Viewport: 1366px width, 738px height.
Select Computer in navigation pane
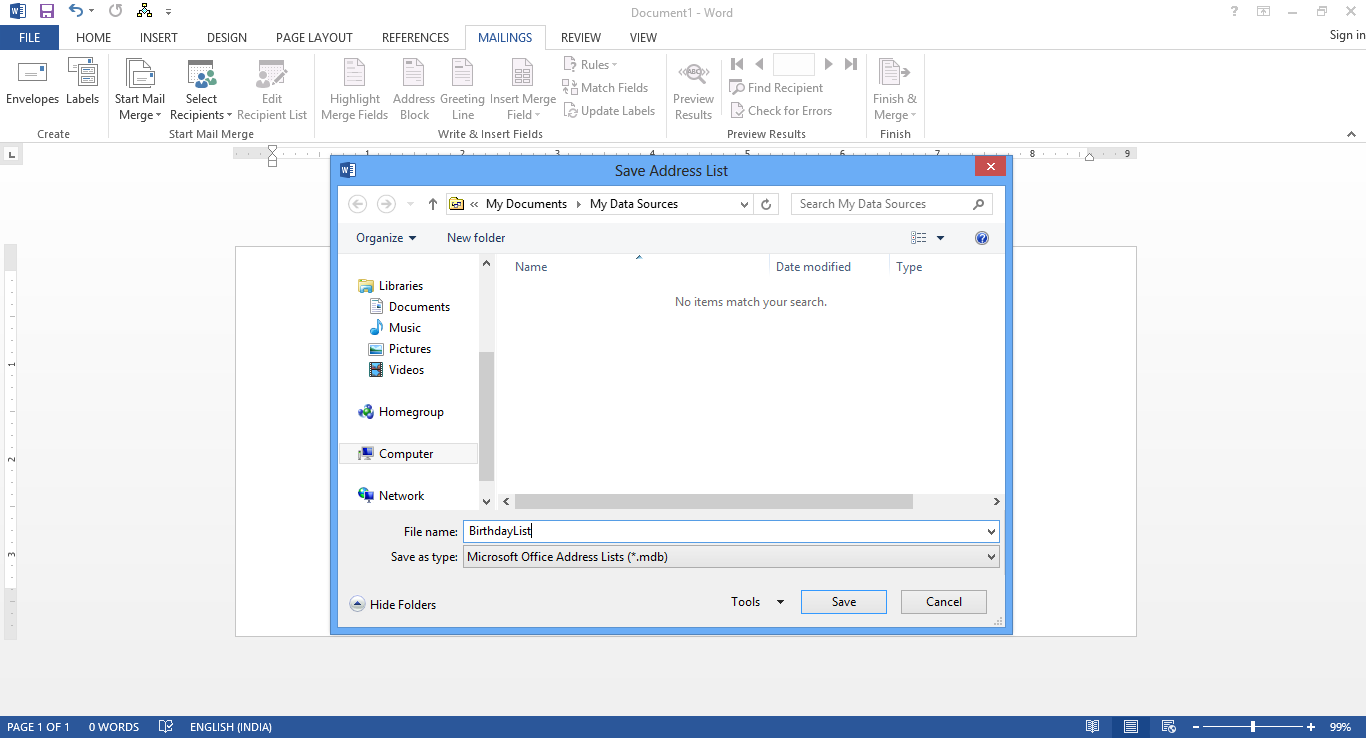[x=409, y=454]
